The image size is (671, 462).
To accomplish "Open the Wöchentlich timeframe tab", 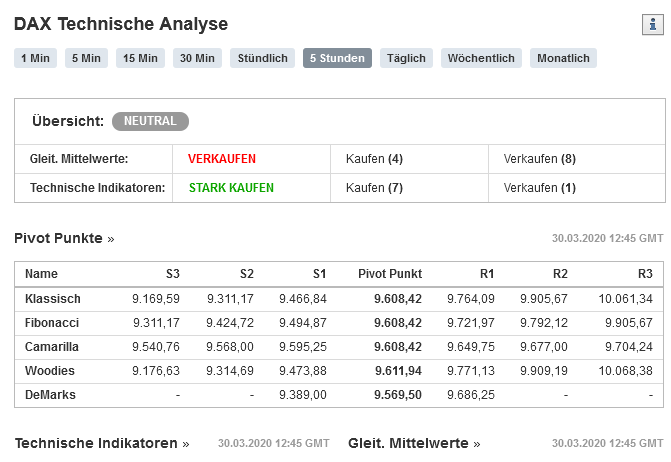I will click(481, 58).
